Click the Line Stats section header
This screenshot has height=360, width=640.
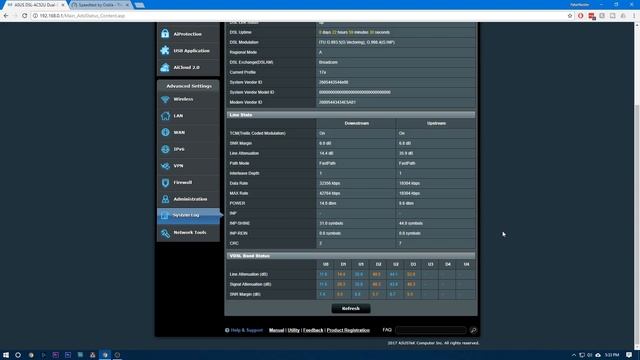pos(351,115)
